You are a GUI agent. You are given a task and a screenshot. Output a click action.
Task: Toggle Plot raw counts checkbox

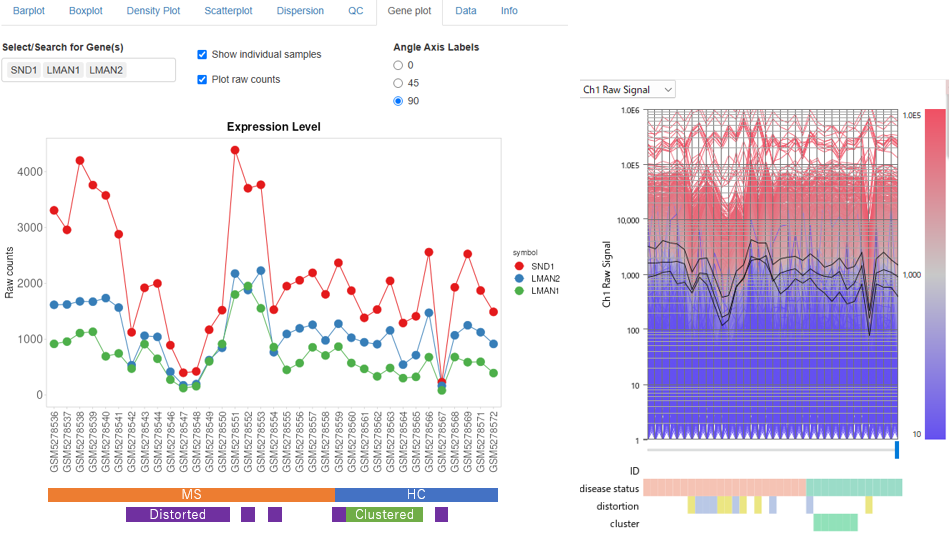tap(202, 79)
